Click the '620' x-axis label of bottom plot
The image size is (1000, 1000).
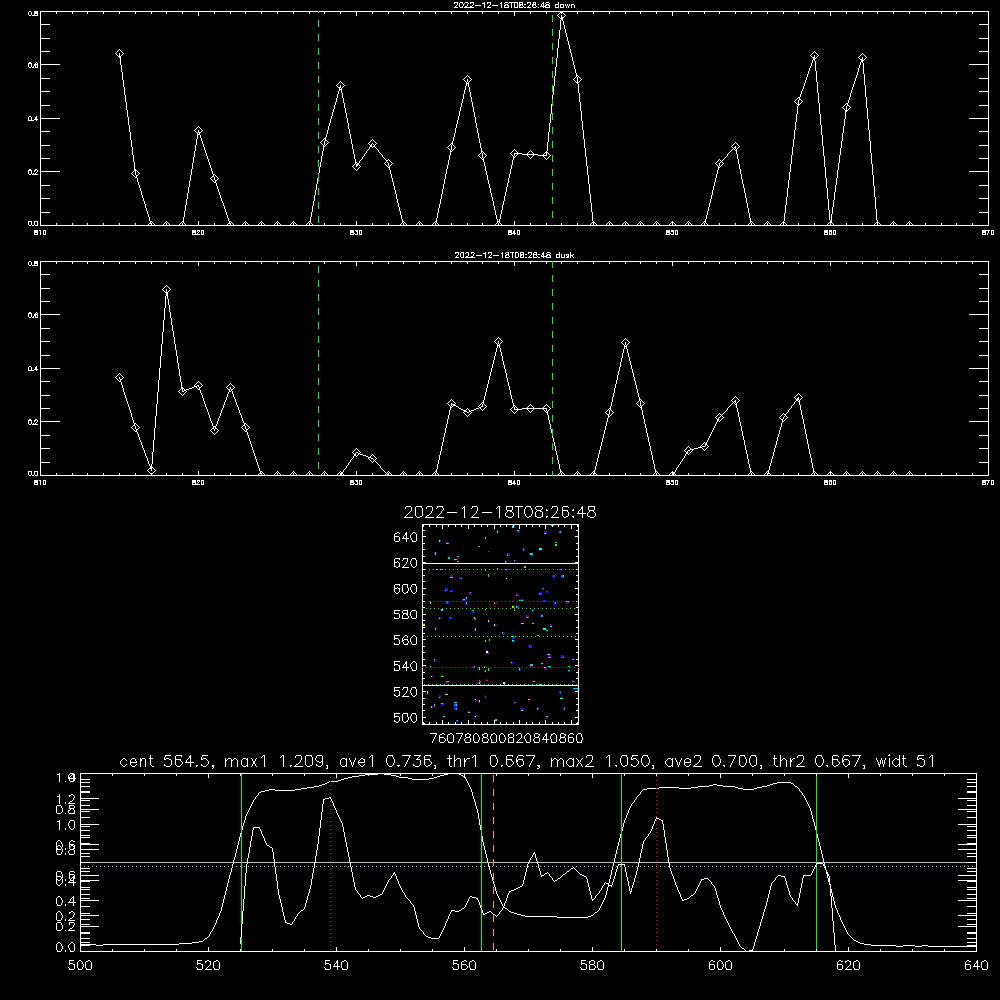coord(848,966)
